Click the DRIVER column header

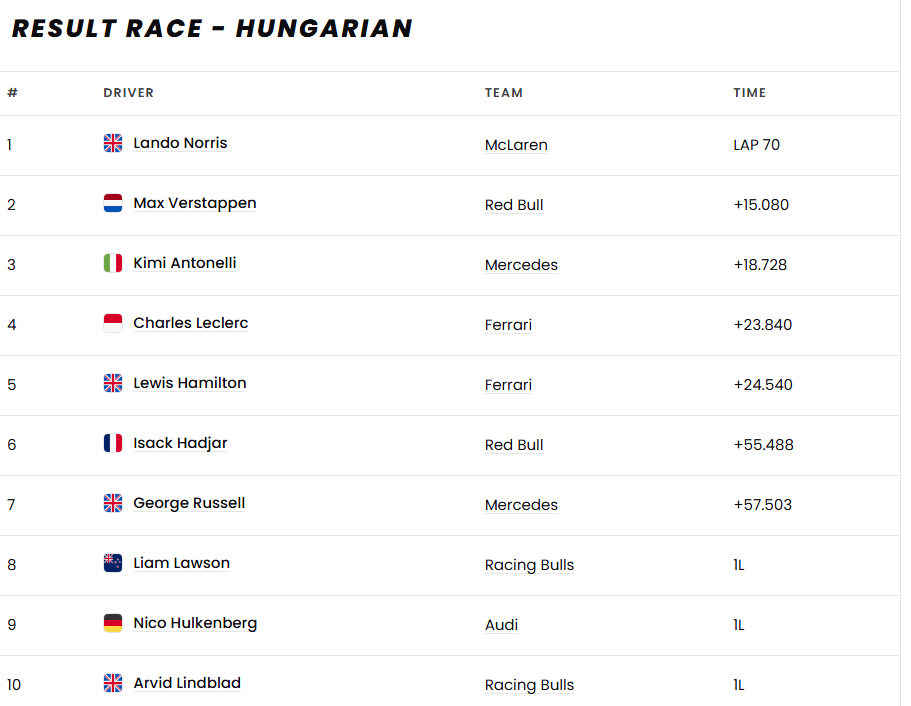click(x=128, y=93)
